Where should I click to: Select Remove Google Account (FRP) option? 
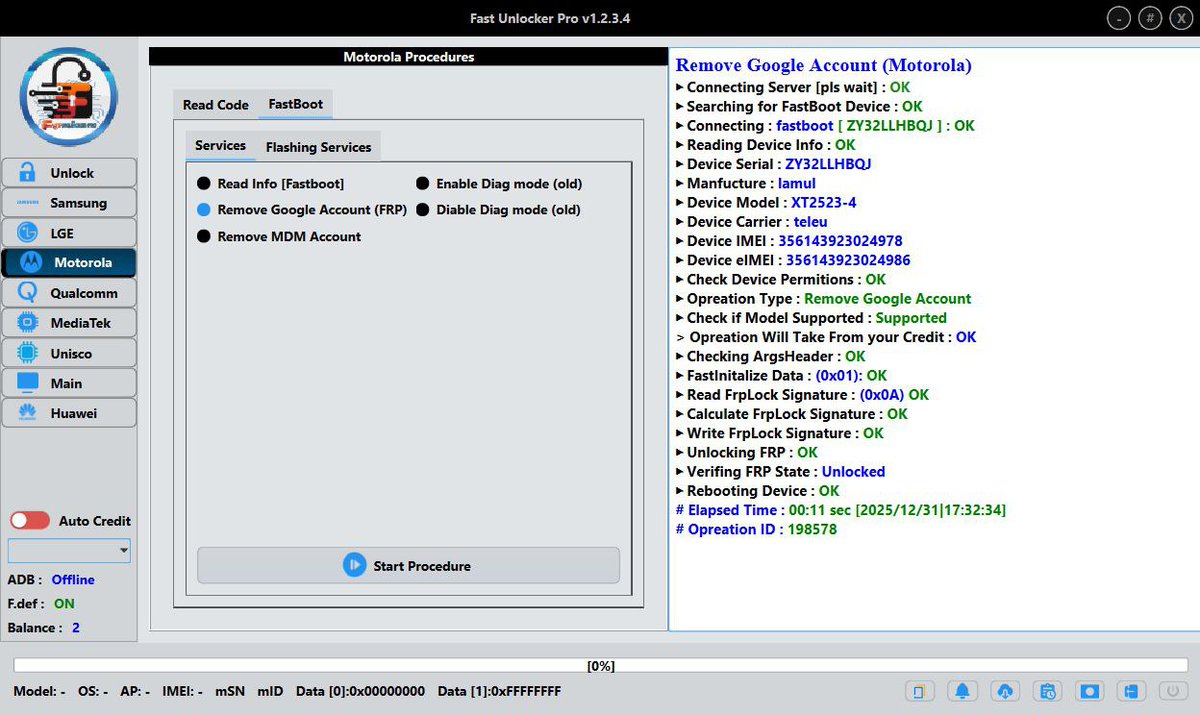pyautogui.click(x=302, y=210)
